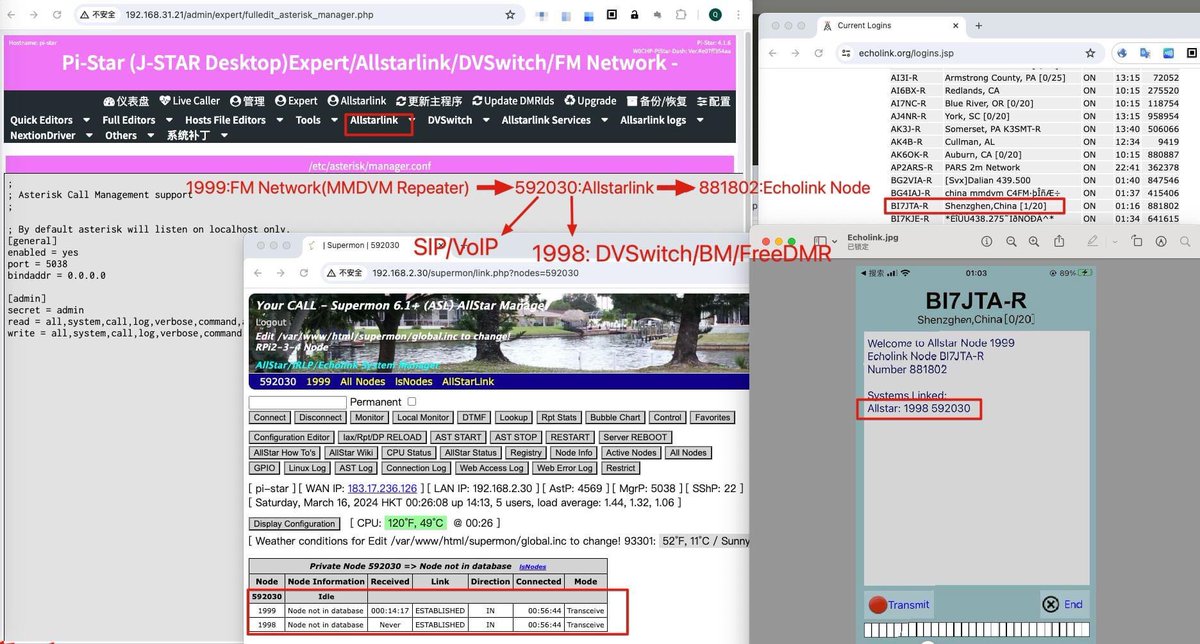Click Iax/Rpt/DP RELOAD button
The image size is (1200, 644).
[x=382, y=438]
